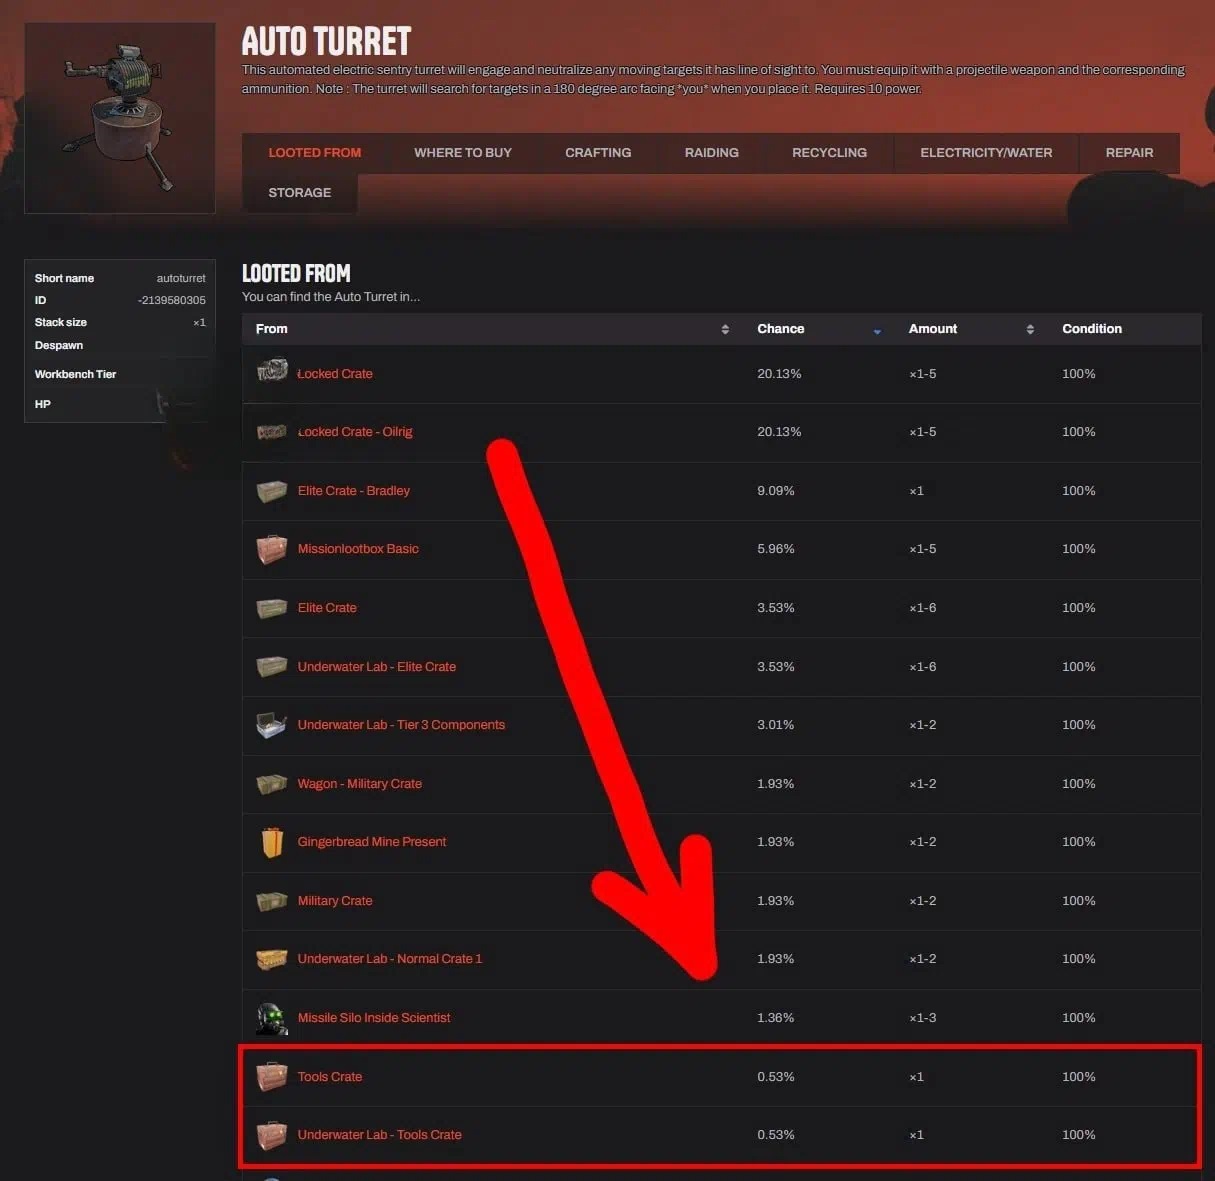Click the Elite Crate - Bradley icon
Viewport: 1215px width, 1181px height.
[x=272, y=491]
